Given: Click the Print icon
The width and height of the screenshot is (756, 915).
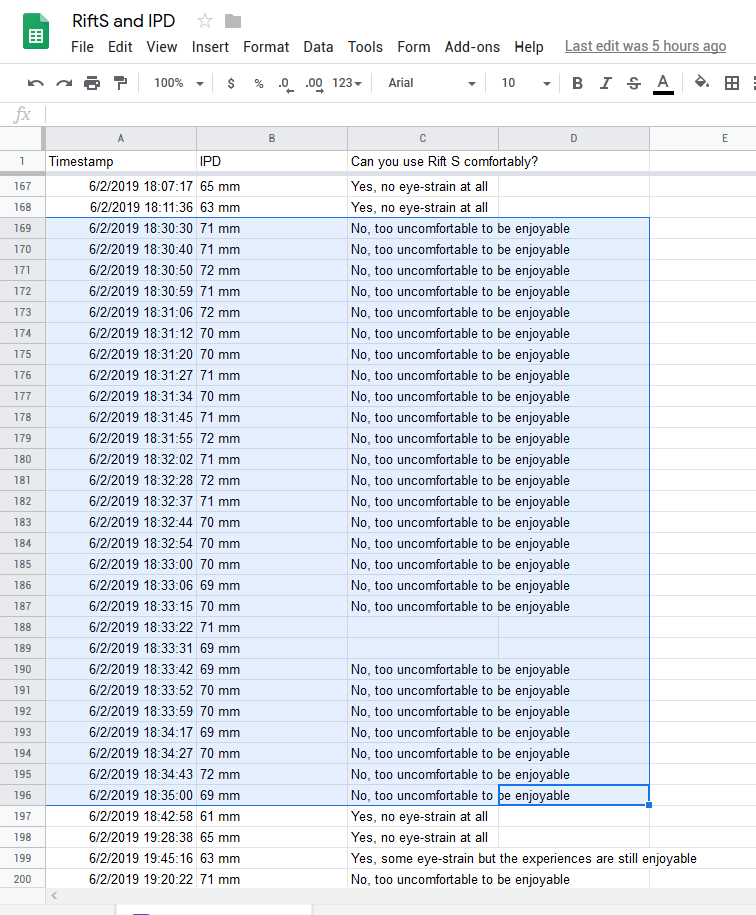Looking at the screenshot, I should pos(92,83).
